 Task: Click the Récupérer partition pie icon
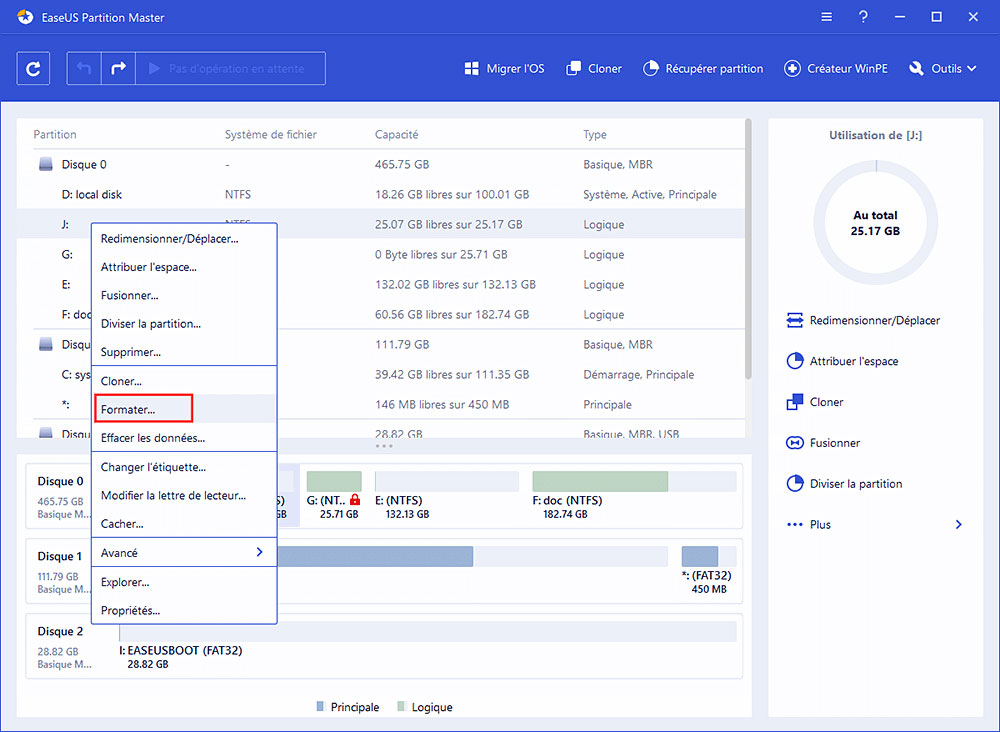[x=651, y=68]
